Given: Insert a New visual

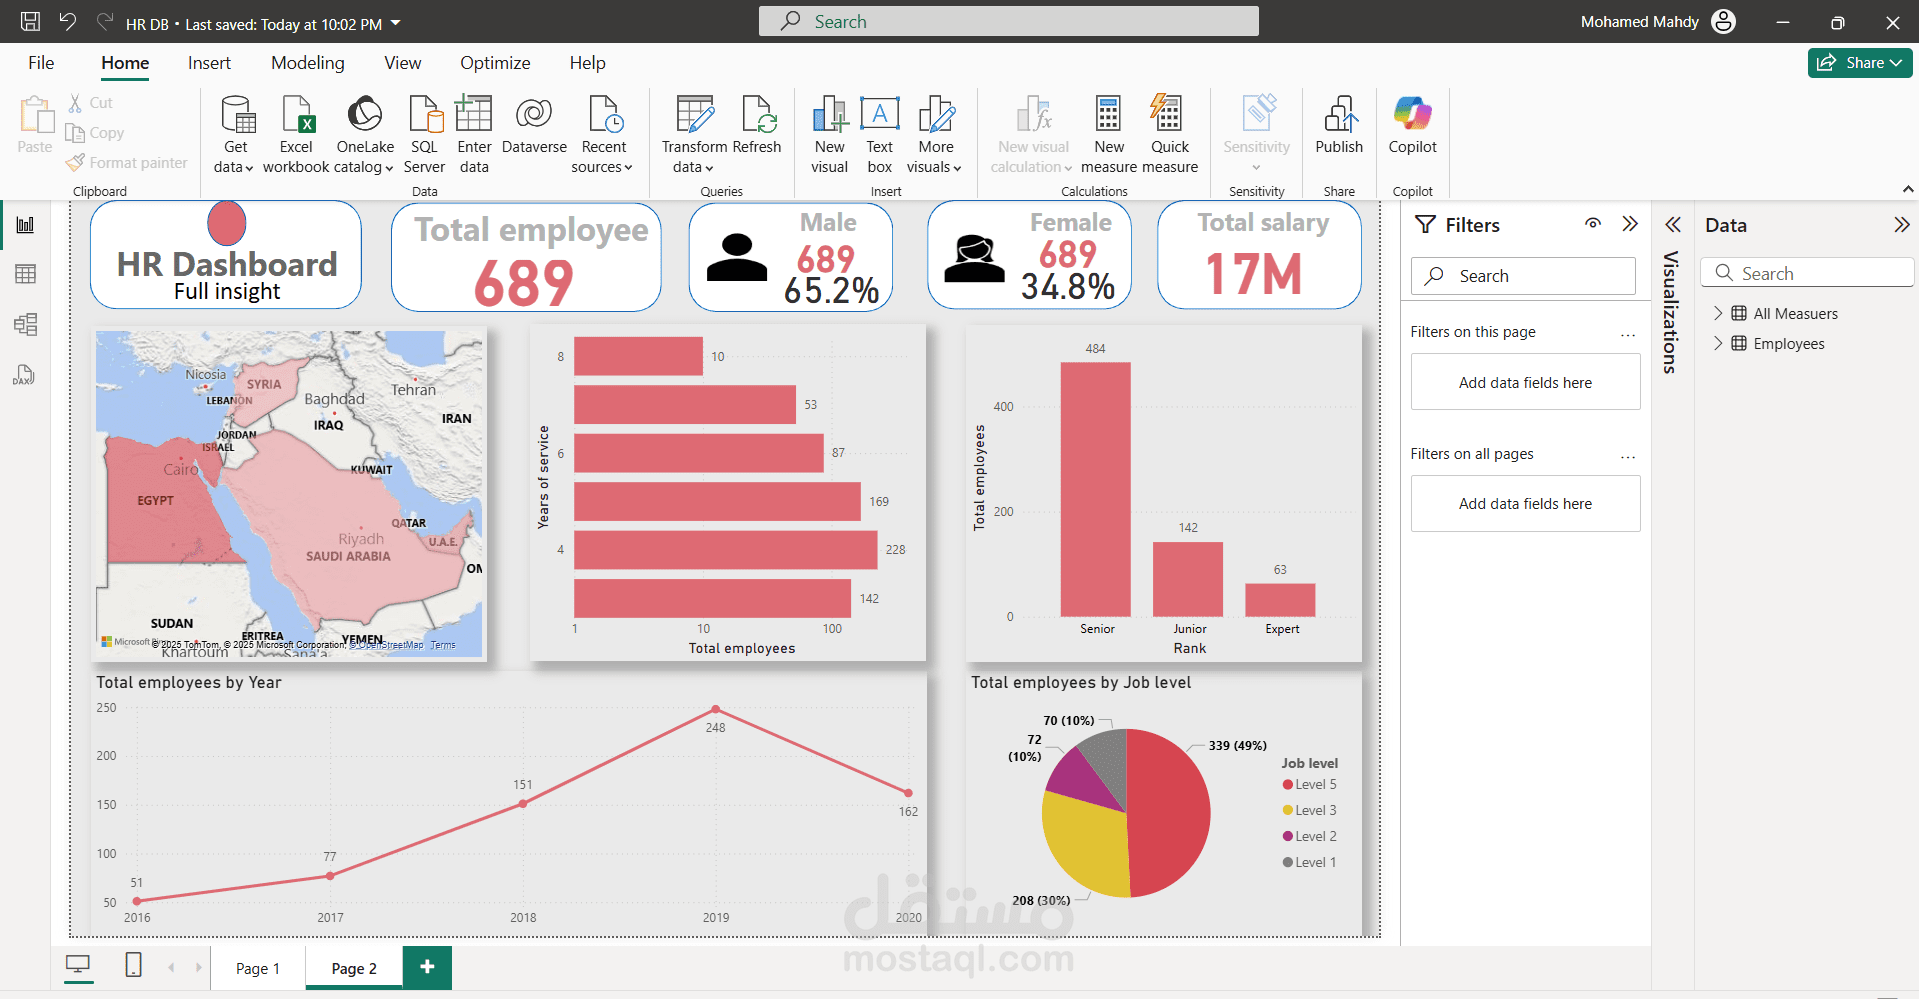Looking at the screenshot, I should click(829, 135).
